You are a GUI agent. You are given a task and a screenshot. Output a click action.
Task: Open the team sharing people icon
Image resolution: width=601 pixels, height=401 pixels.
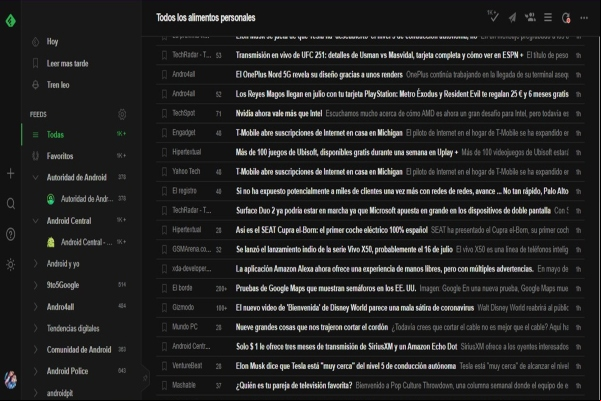530,17
